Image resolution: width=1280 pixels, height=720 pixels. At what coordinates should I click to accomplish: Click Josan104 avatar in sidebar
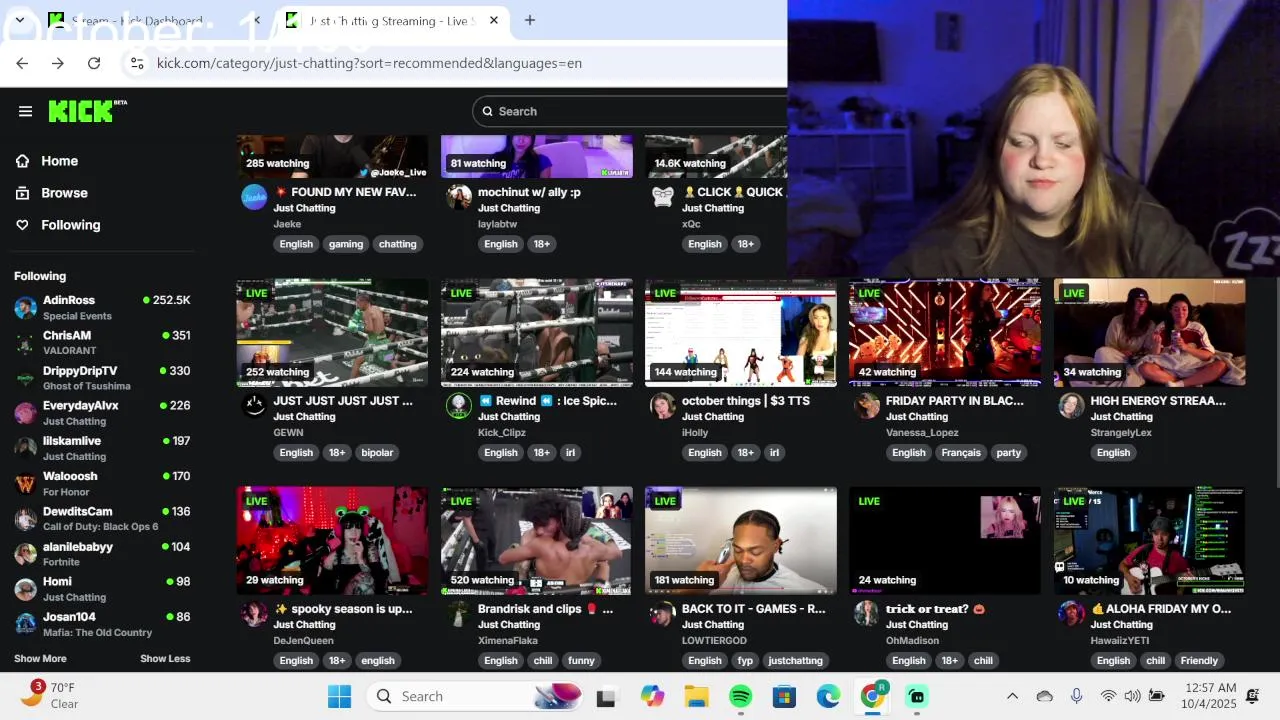click(26, 624)
